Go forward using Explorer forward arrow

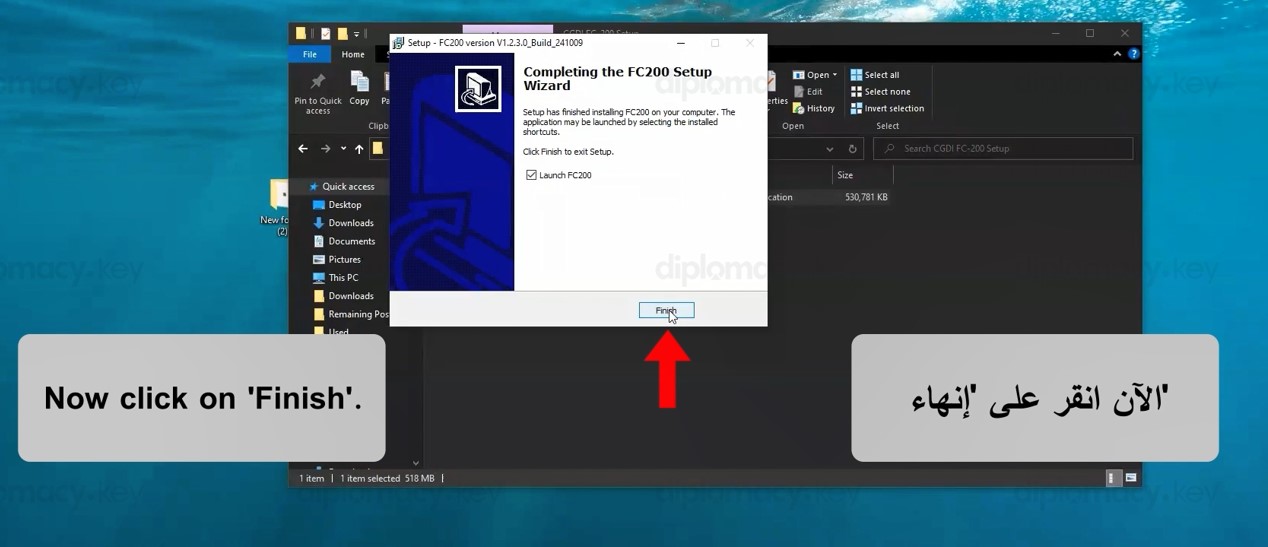[325, 149]
